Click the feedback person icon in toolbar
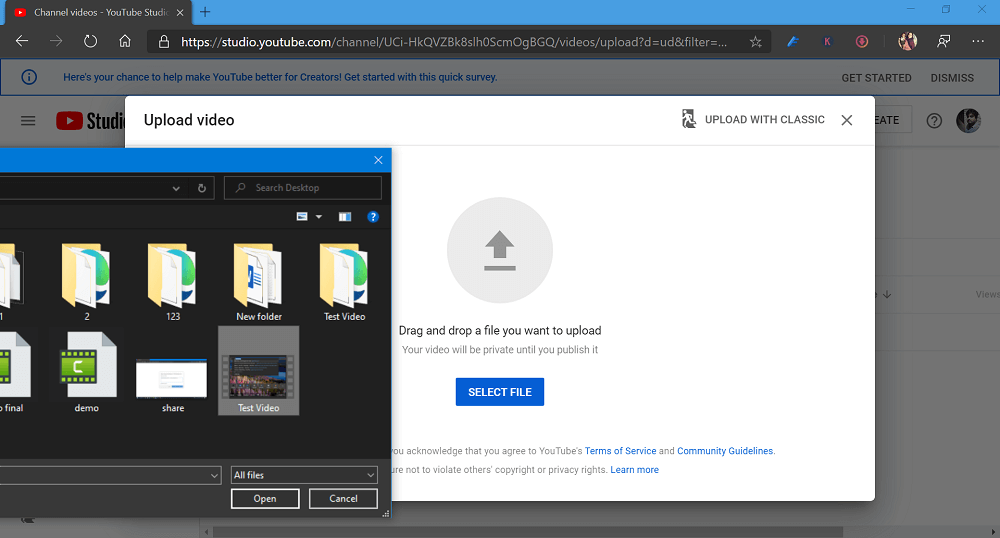The width and height of the screenshot is (1000, 538). (944, 41)
